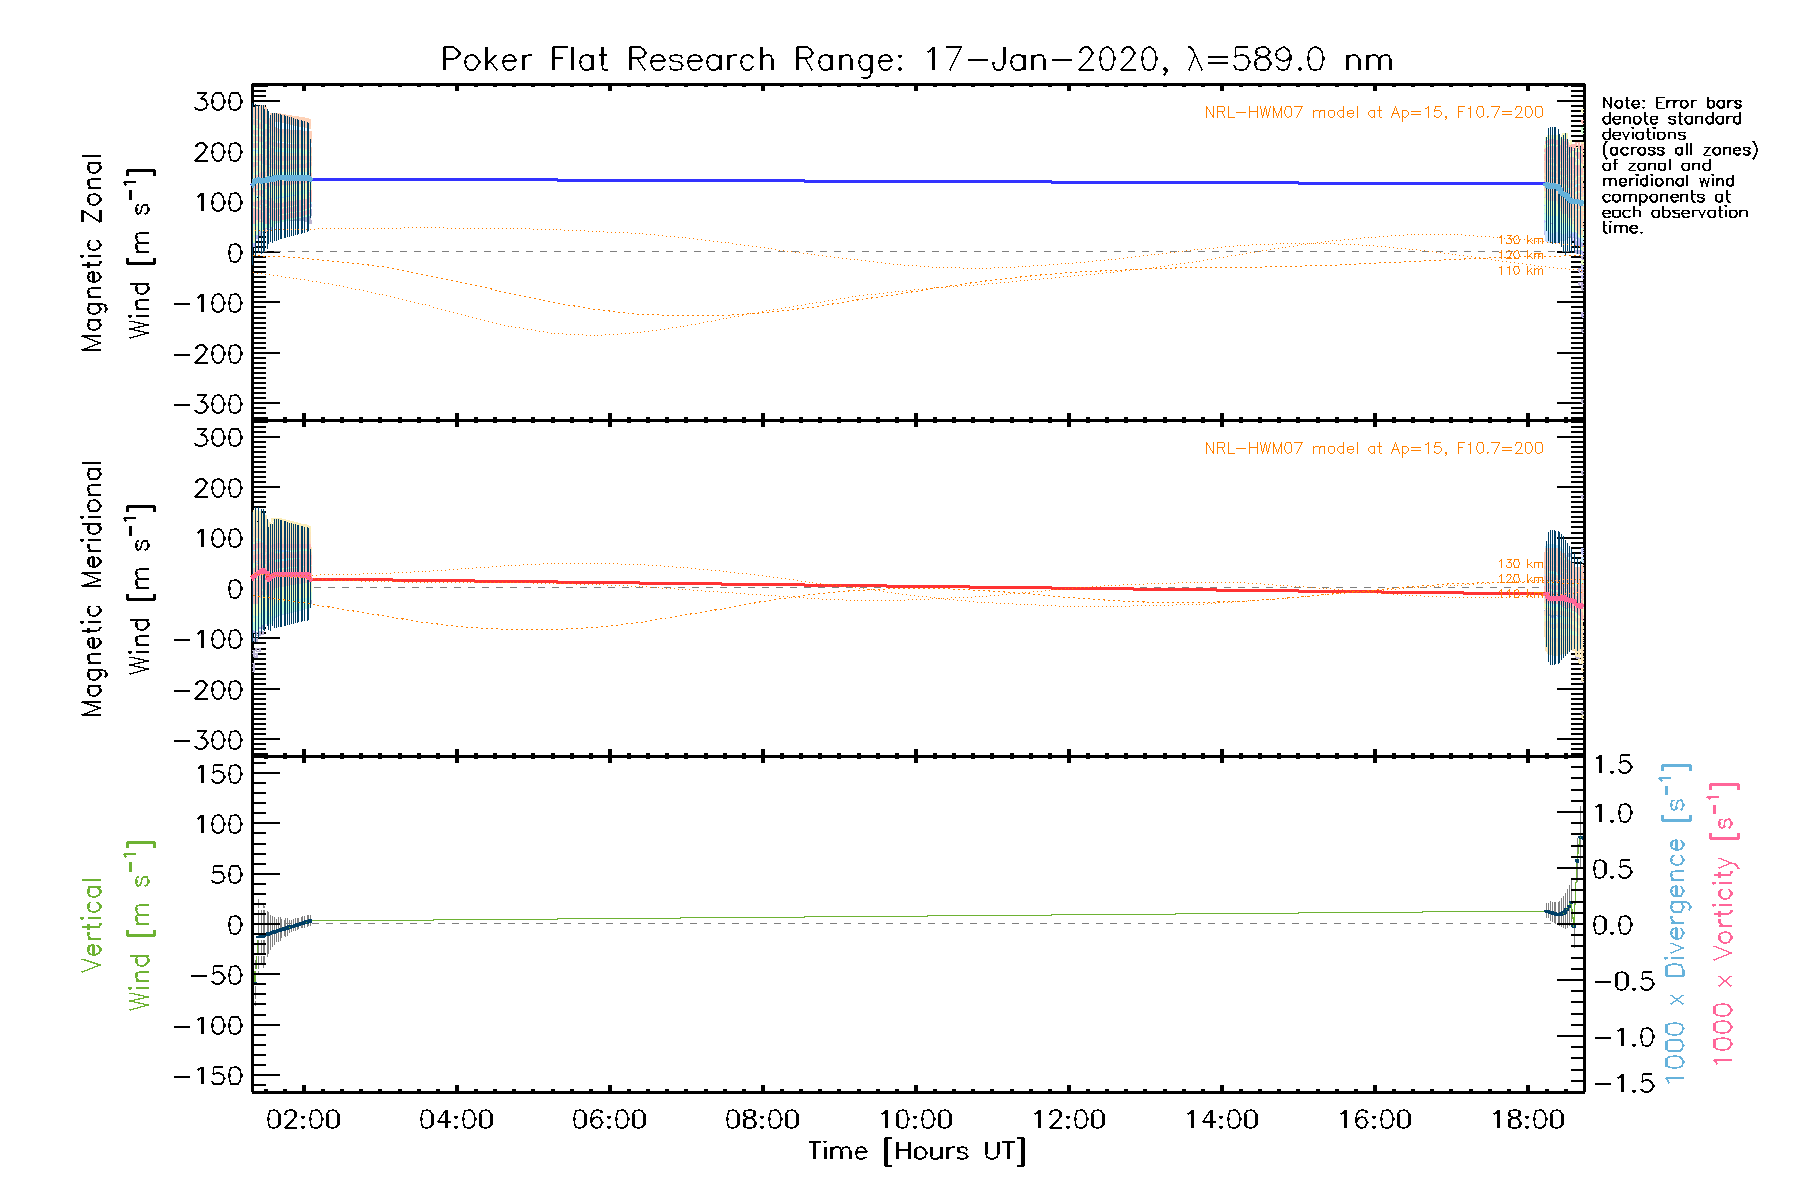Click the '08:00' time tick label
The width and height of the screenshot is (1800, 1200).
point(762,1120)
